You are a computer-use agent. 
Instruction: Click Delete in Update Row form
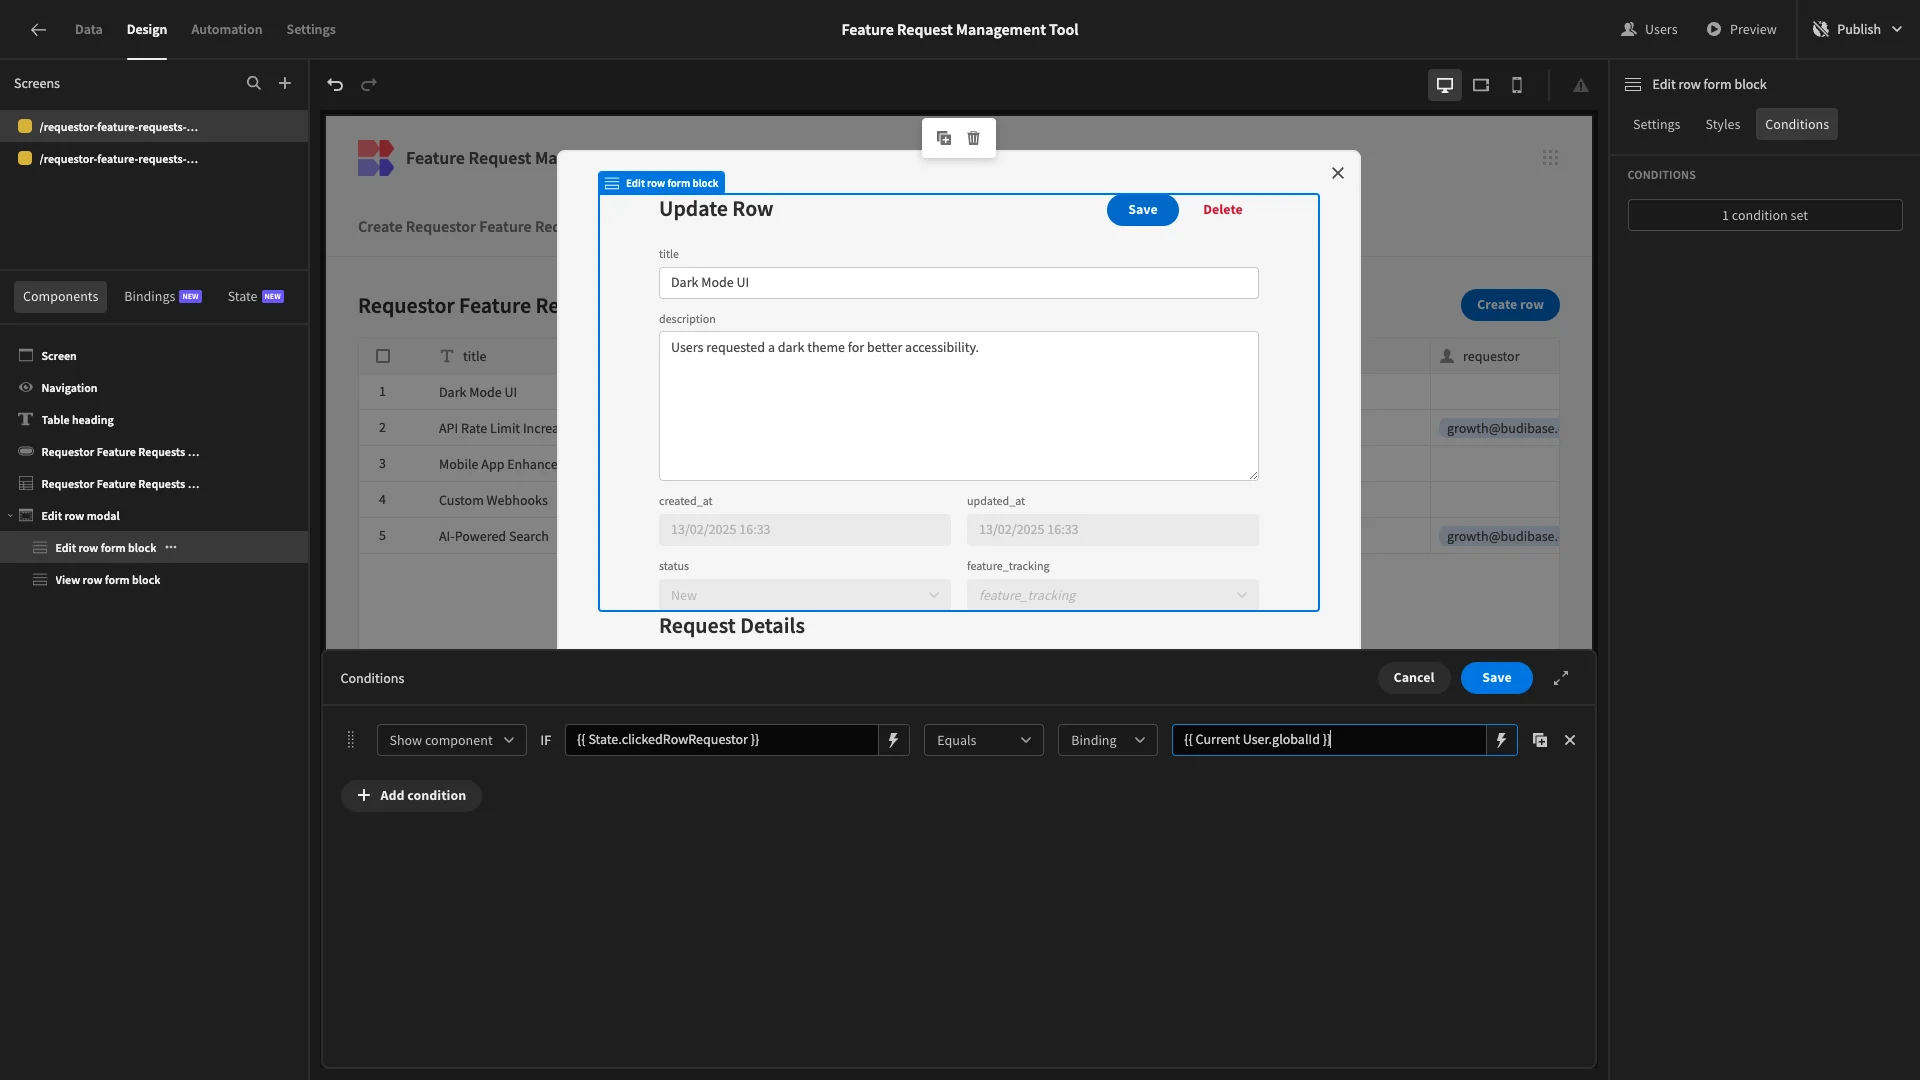coord(1223,210)
